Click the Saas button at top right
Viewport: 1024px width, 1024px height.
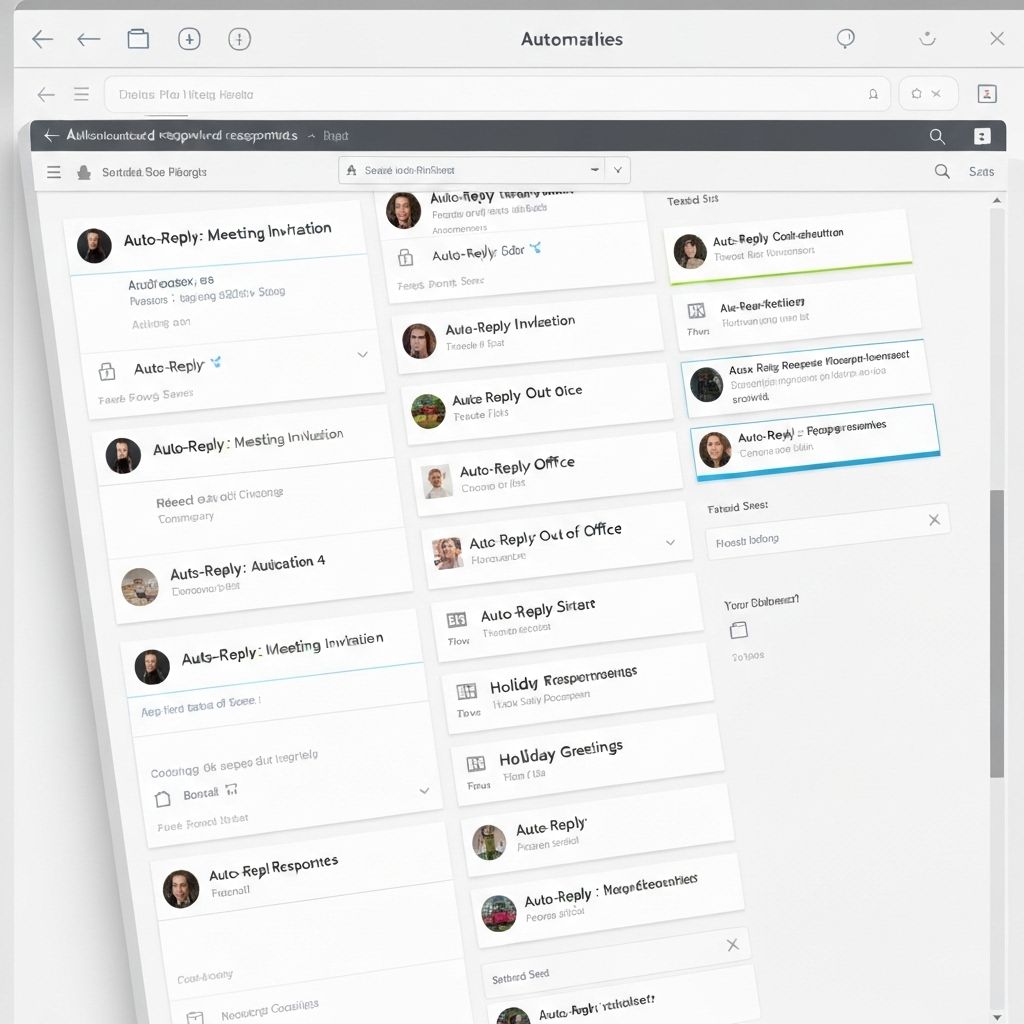coord(981,172)
